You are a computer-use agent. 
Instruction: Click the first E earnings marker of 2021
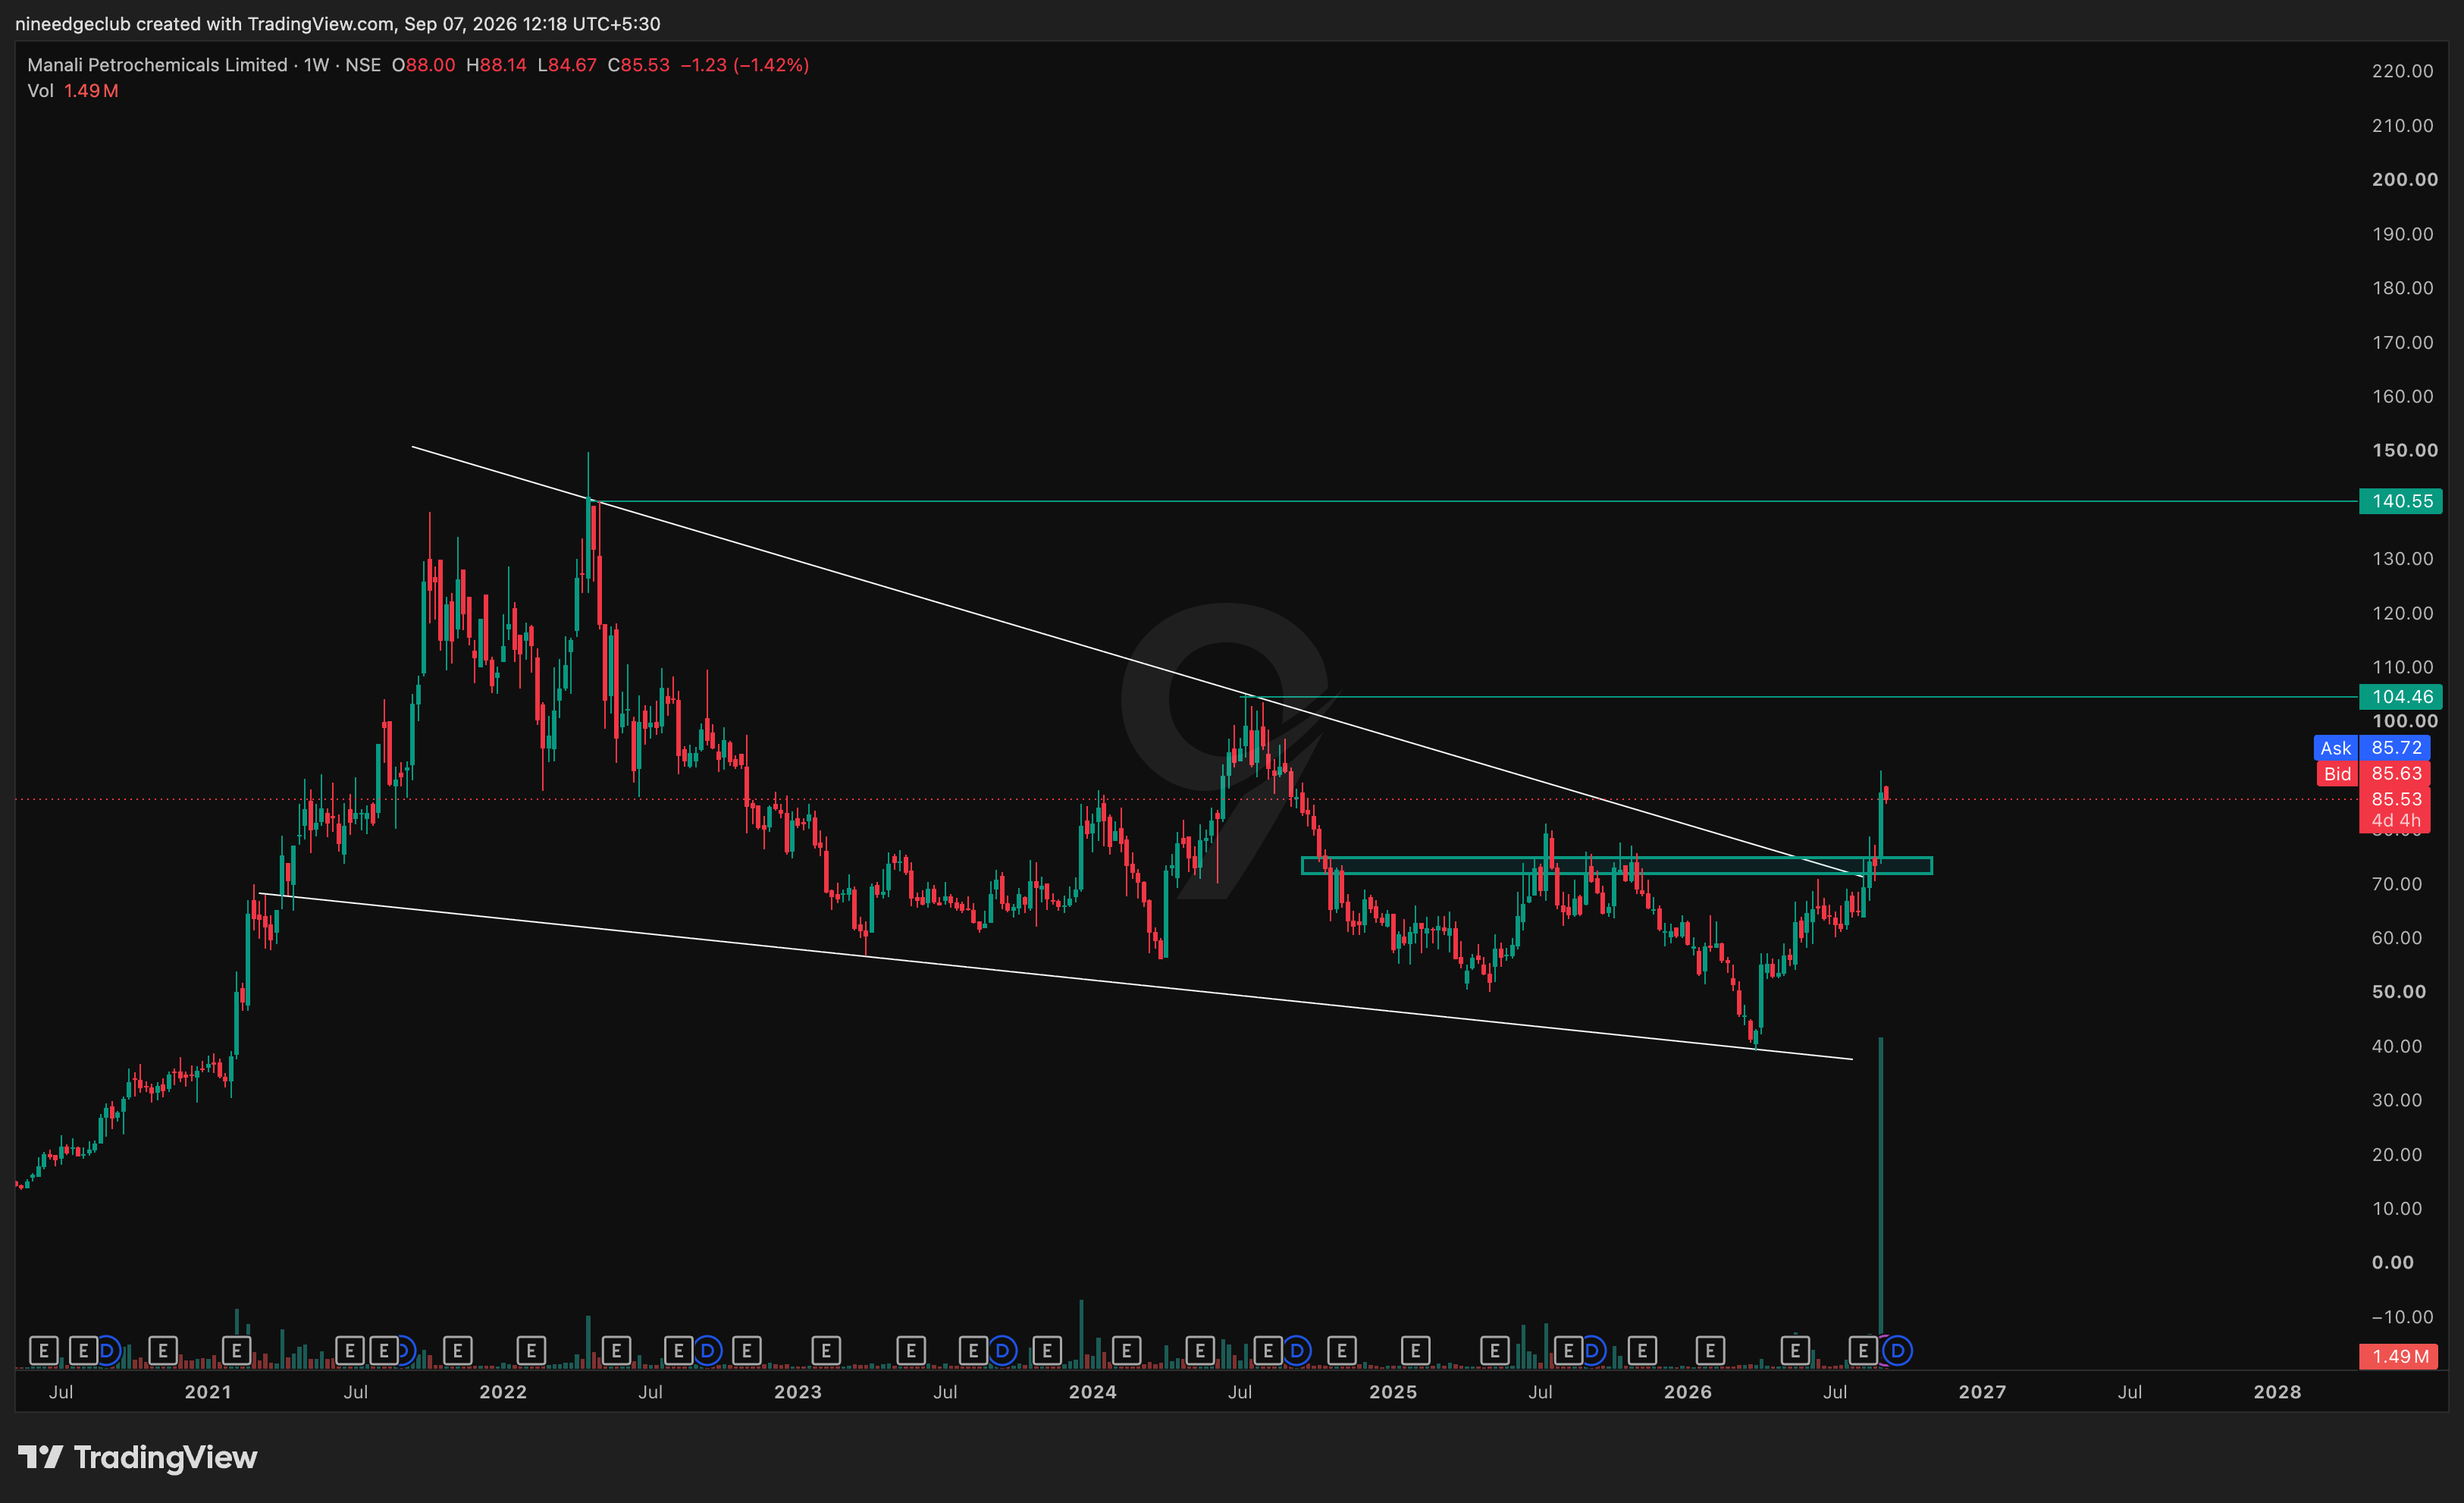tap(236, 1351)
